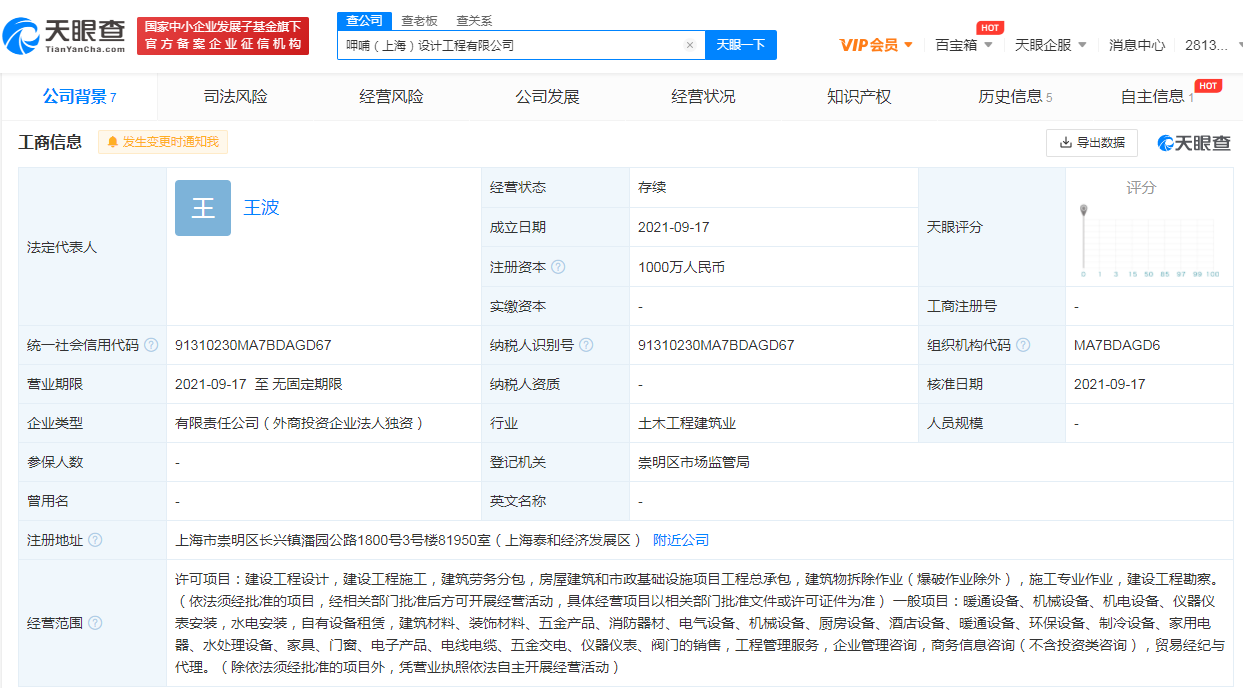
Task: Click the 王 avatar of legal representative
Action: tap(203, 208)
